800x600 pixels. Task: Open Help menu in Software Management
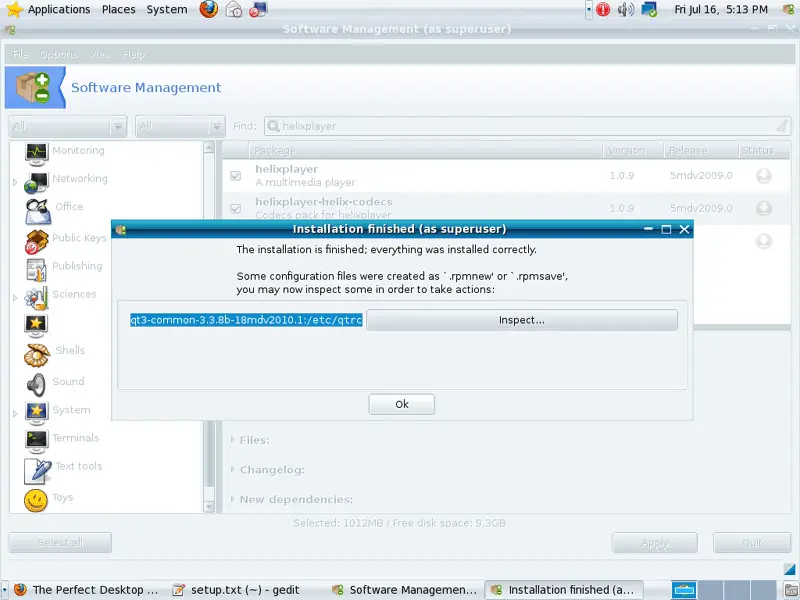[x=133, y=54]
